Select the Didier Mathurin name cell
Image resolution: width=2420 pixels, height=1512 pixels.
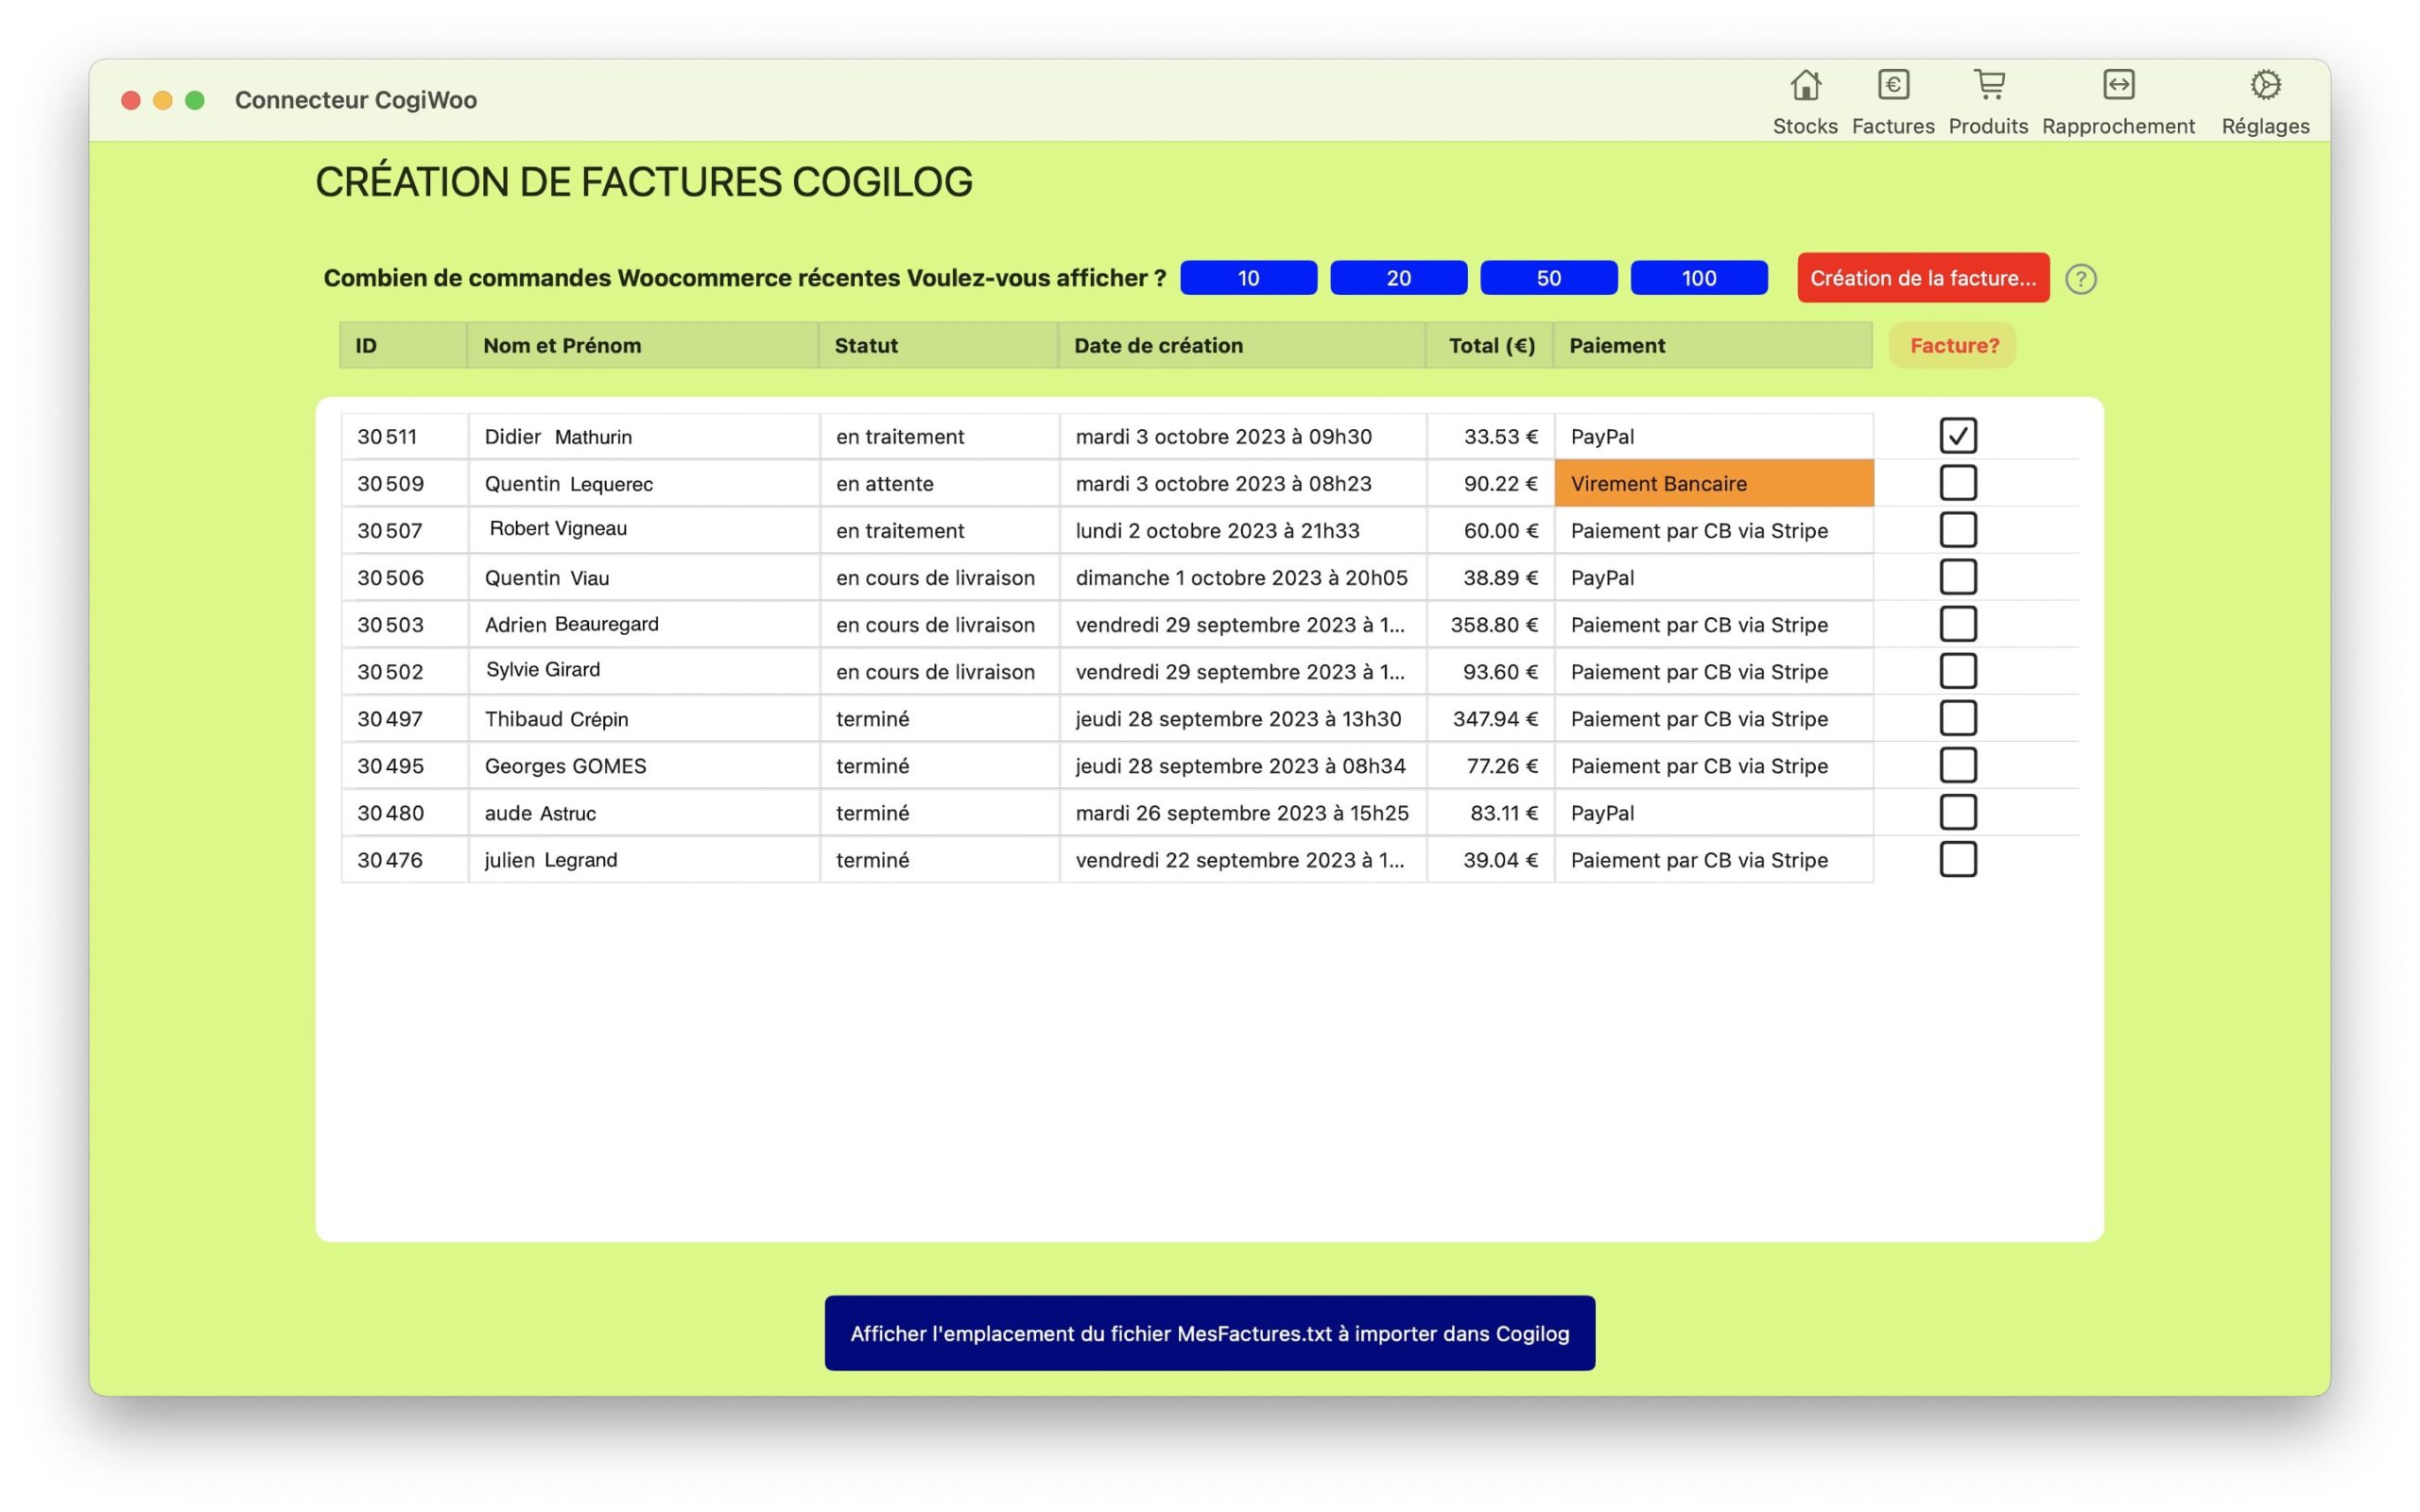(x=643, y=436)
